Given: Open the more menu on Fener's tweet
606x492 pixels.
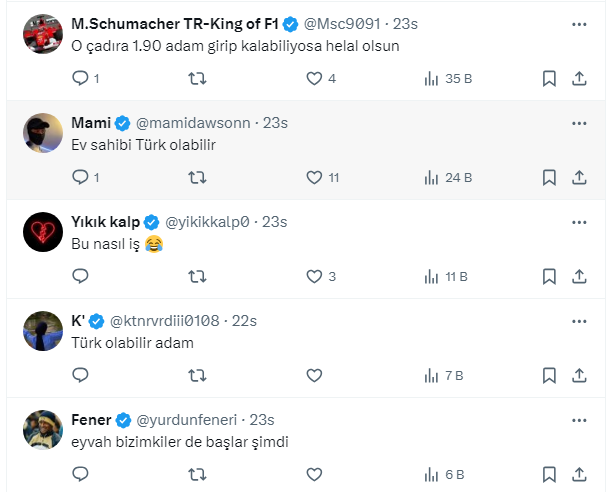Looking at the screenshot, I should click(579, 419).
